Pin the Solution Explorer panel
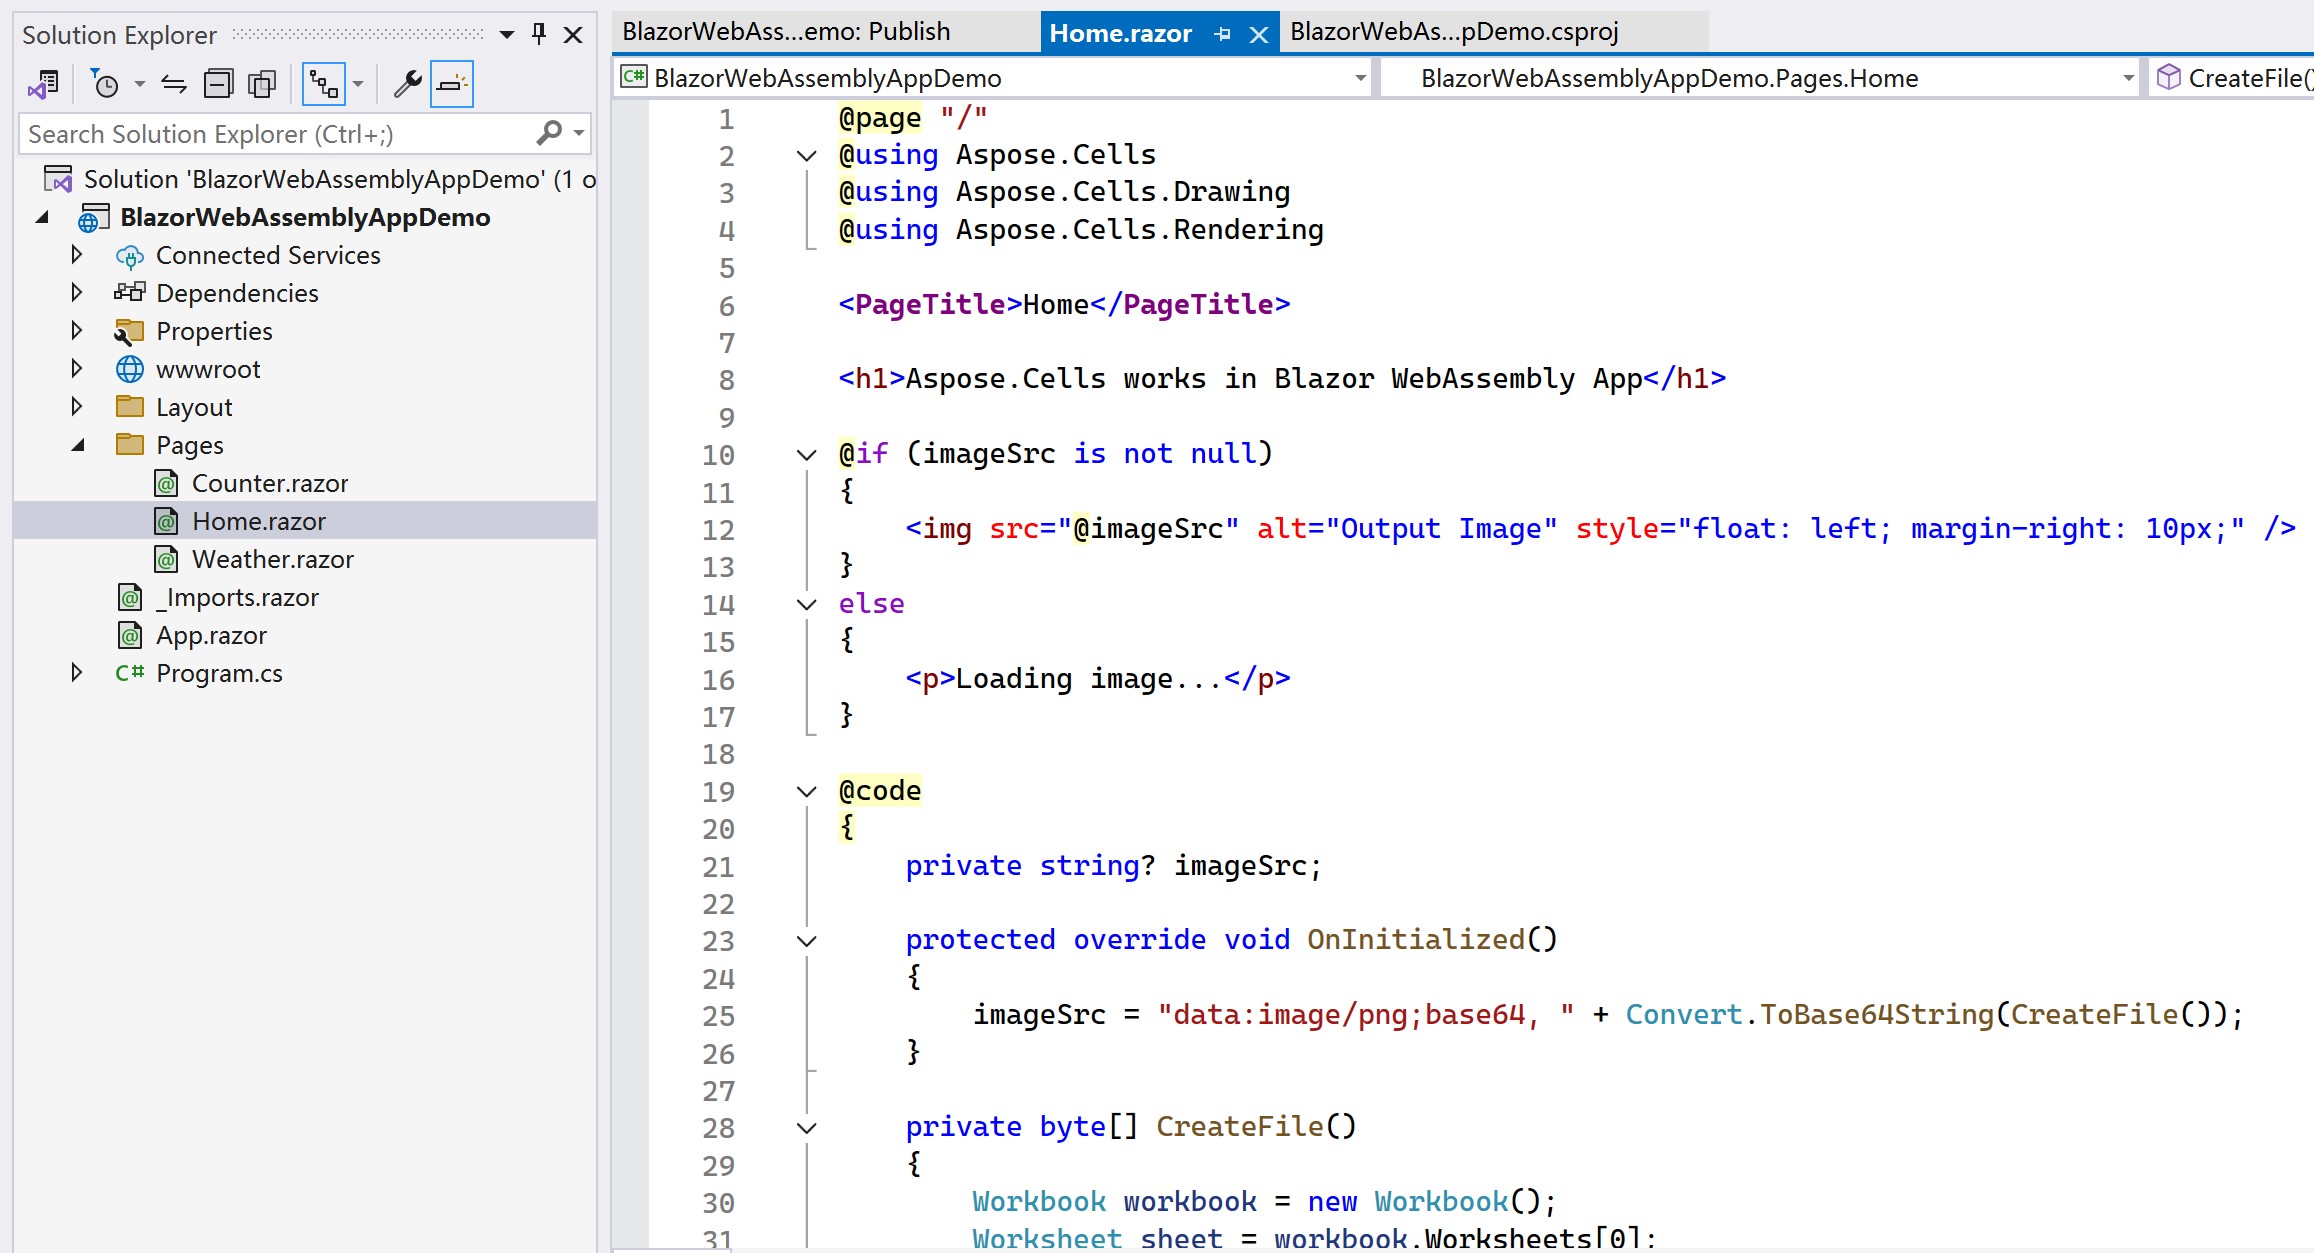2314x1253 pixels. 540,35
